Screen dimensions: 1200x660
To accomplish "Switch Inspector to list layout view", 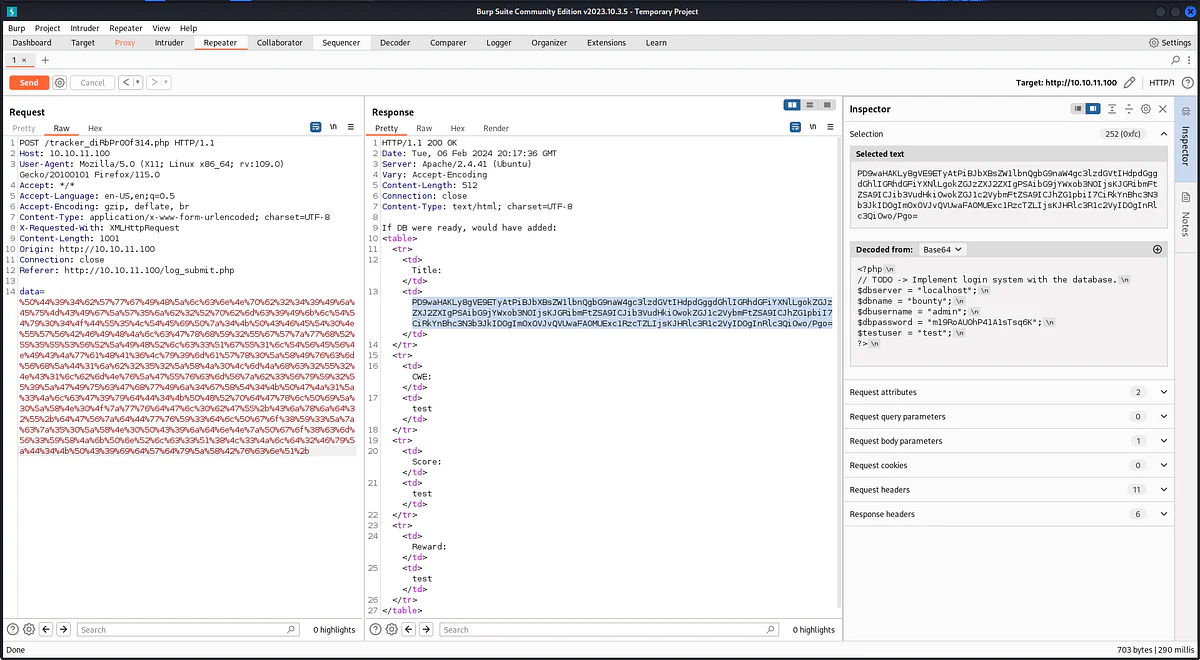I will [x=1079, y=109].
